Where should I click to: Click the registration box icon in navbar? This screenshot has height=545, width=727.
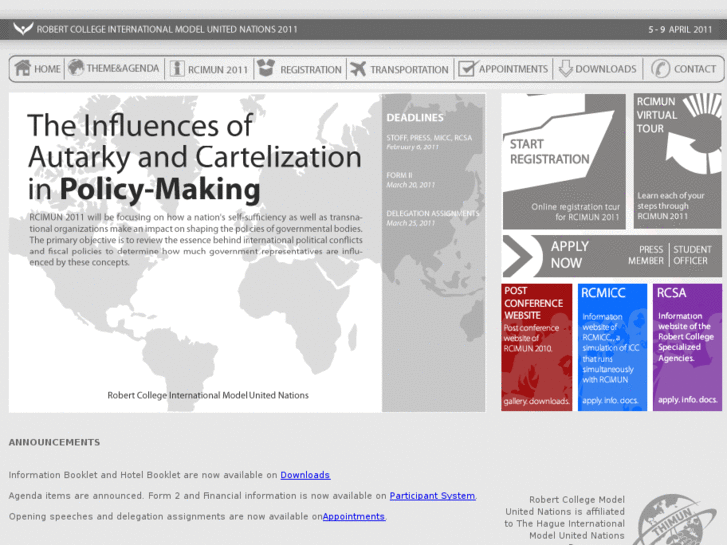click(265, 69)
